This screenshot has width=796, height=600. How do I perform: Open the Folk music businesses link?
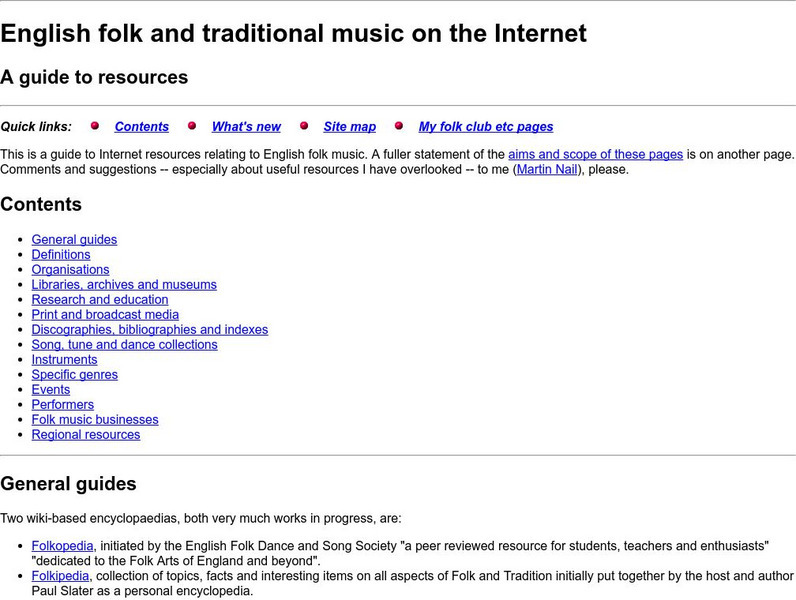[x=95, y=419]
